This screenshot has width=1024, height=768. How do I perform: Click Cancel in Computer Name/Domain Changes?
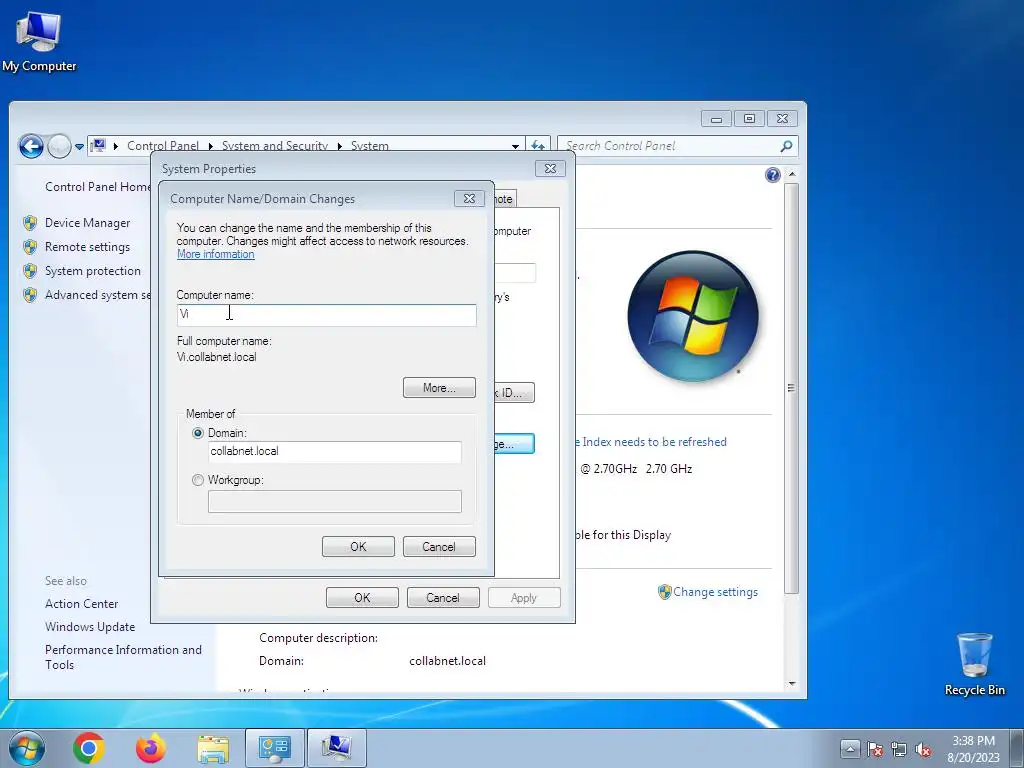pyautogui.click(x=439, y=547)
